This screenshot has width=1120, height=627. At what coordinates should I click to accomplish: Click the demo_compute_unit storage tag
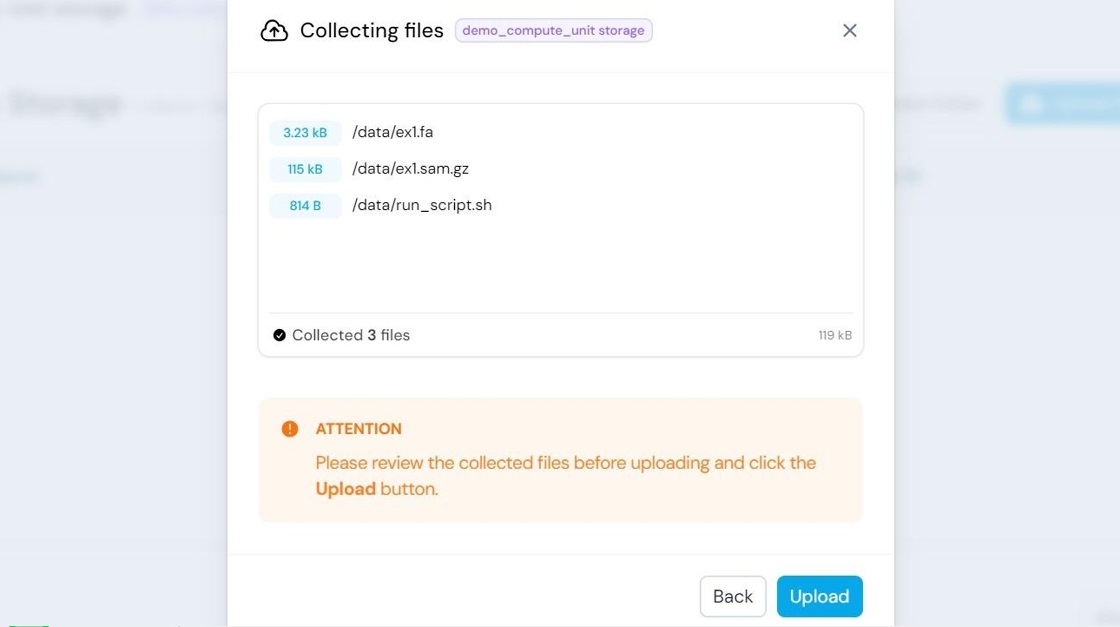pos(554,31)
